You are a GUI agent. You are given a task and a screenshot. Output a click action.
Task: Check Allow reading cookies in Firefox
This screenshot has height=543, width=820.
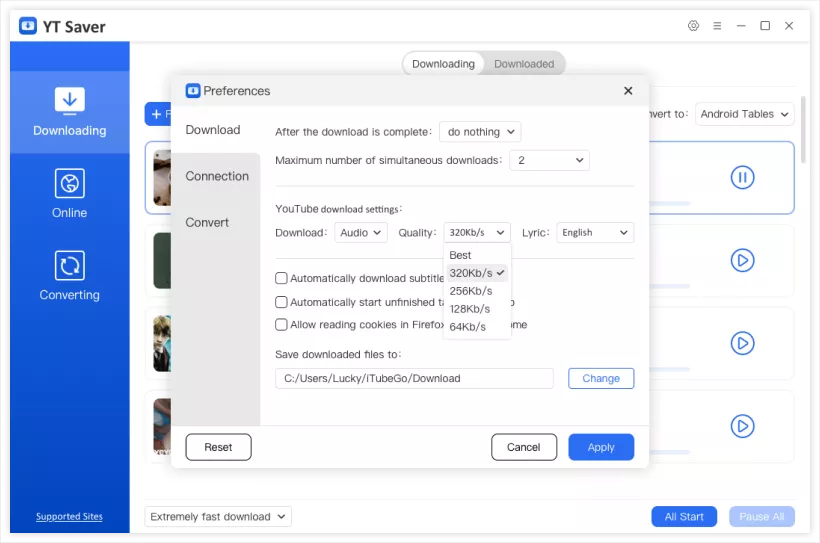click(x=282, y=325)
